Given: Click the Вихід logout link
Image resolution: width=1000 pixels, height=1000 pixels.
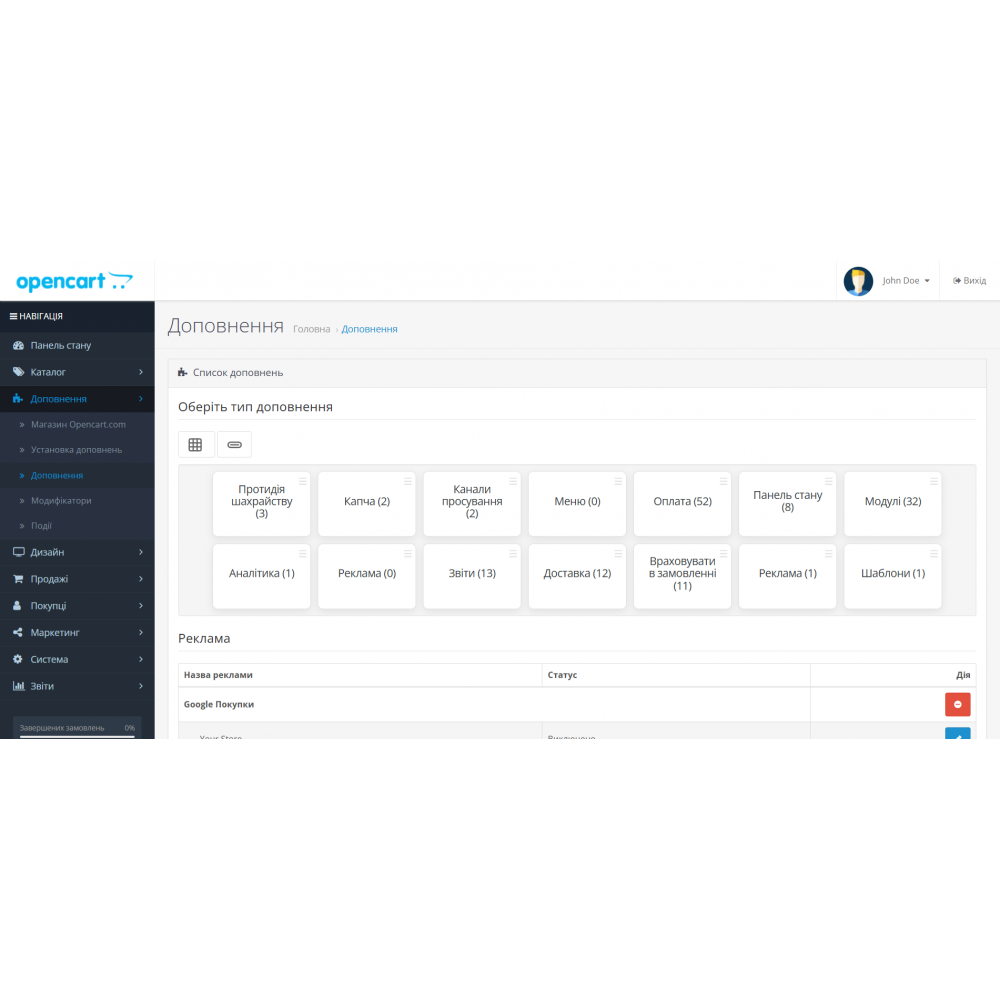Looking at the screenshot, I should coord(969,281).
